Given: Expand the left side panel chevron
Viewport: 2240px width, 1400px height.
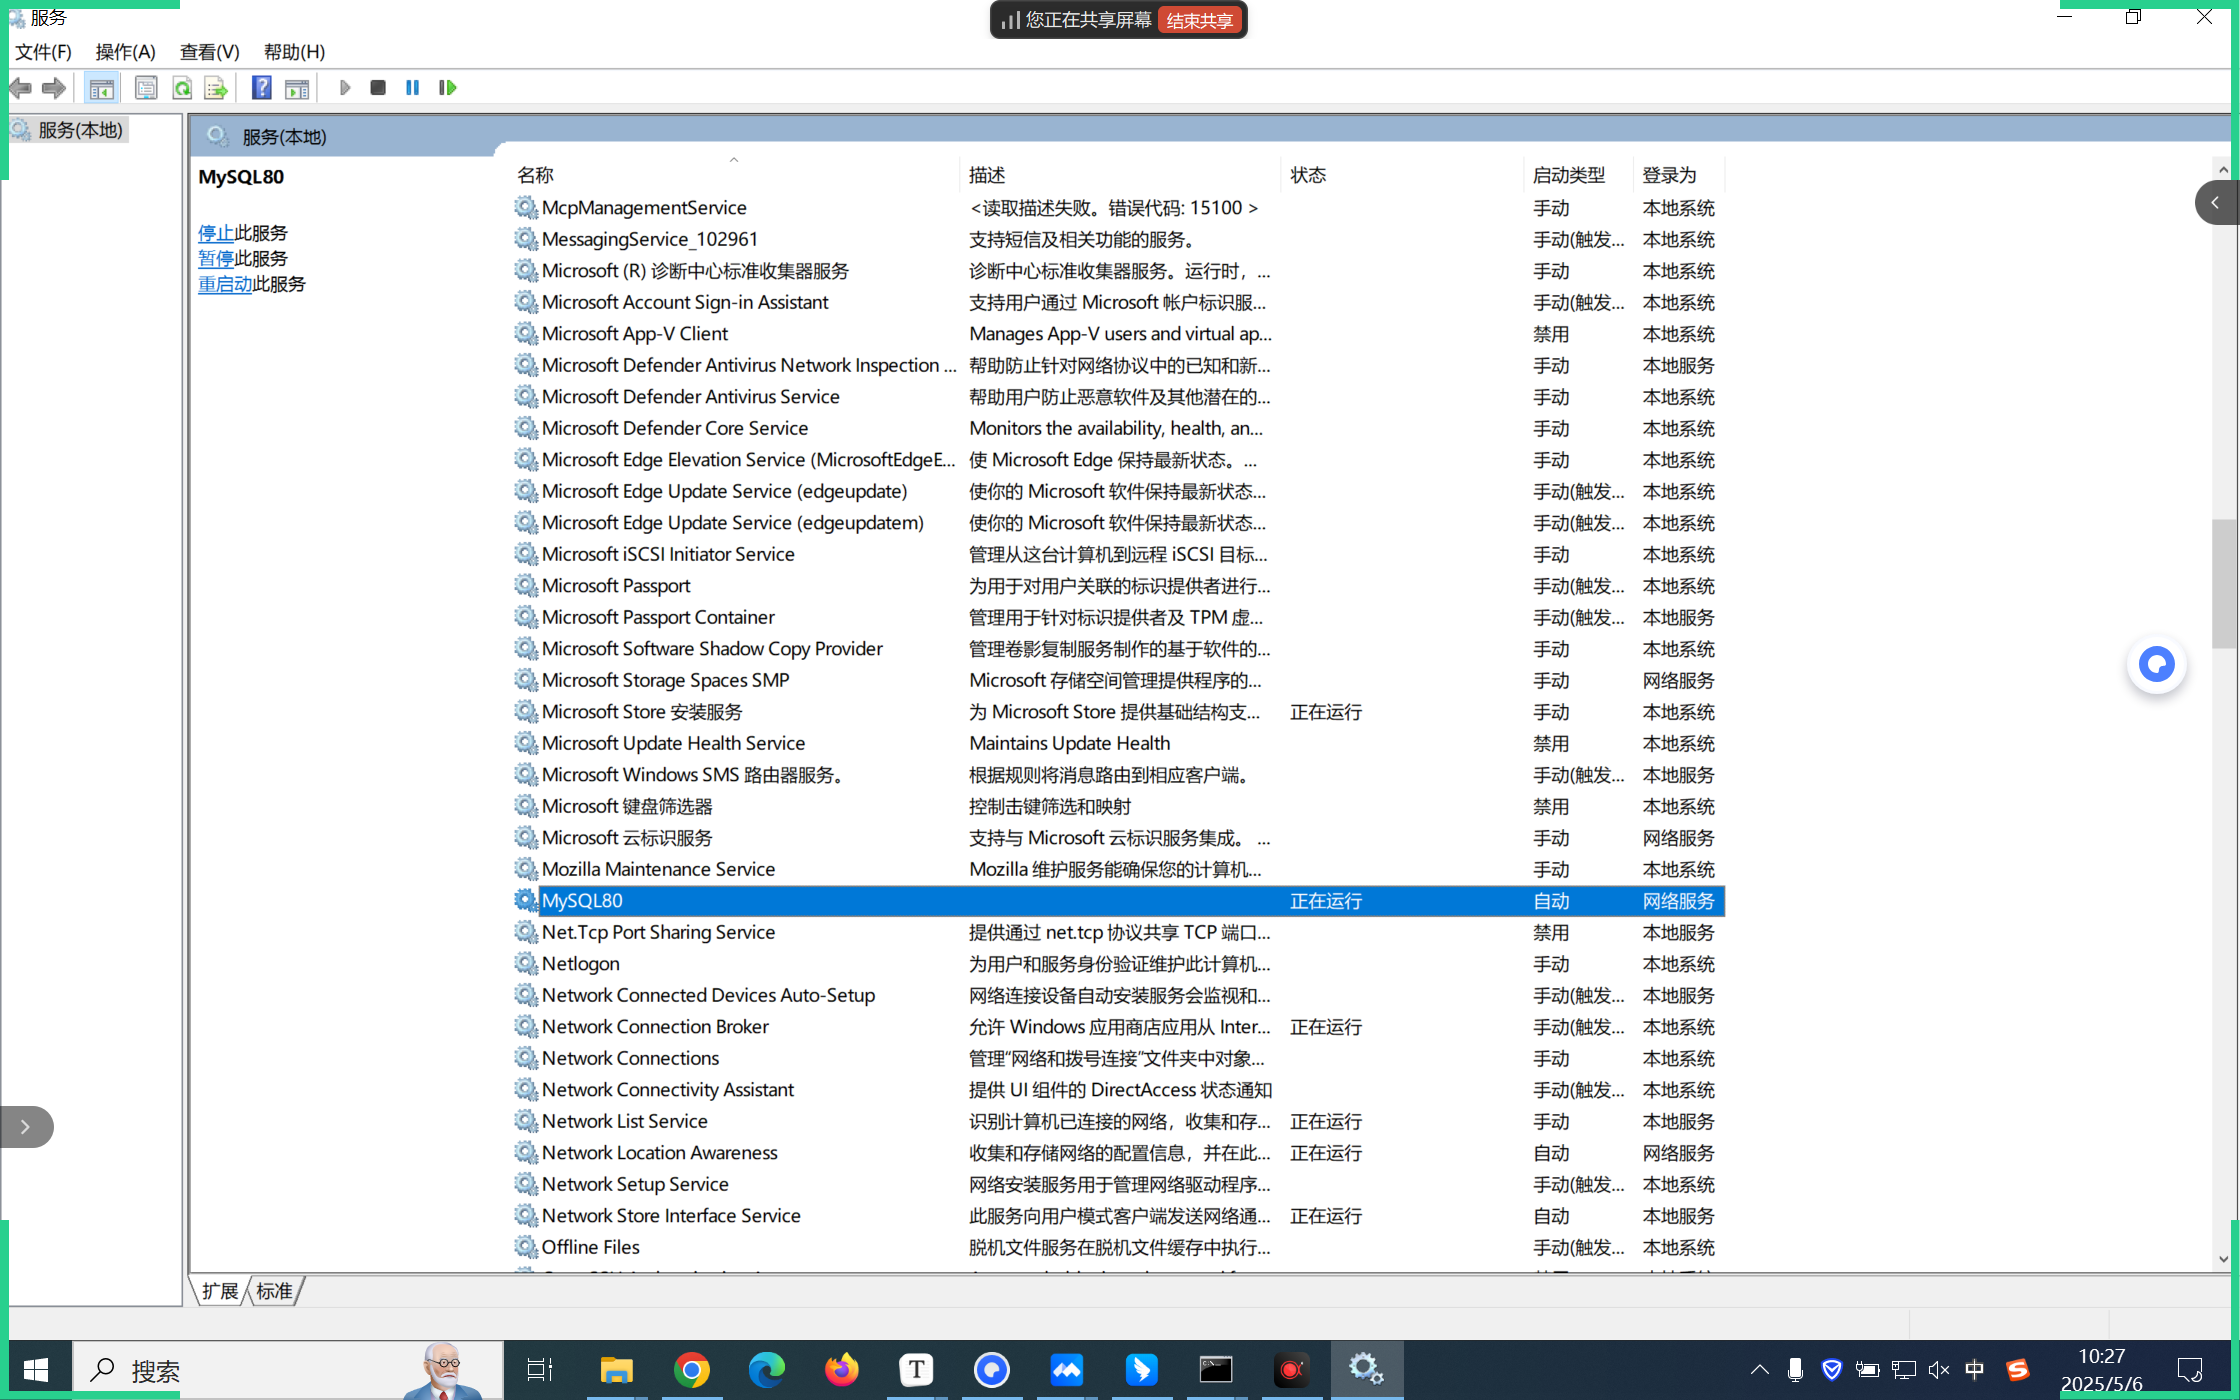Looking at the screenshot, I should (25, 1127).
